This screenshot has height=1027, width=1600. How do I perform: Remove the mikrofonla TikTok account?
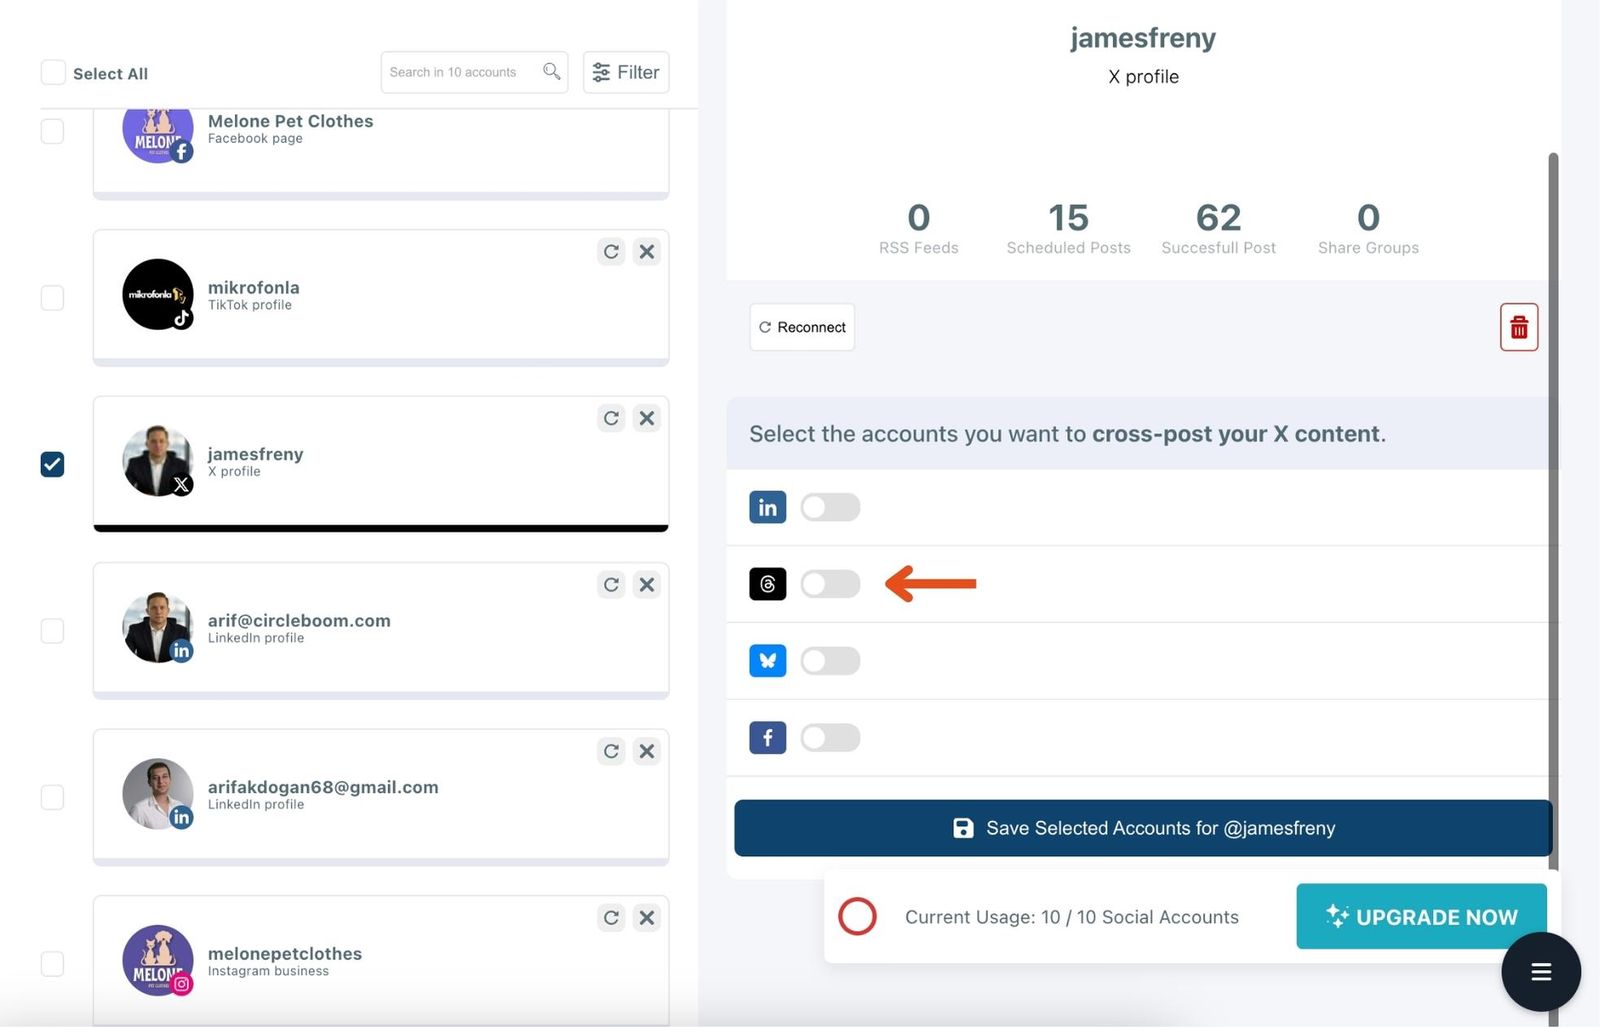pyautogui.click(x=647, y=252)
